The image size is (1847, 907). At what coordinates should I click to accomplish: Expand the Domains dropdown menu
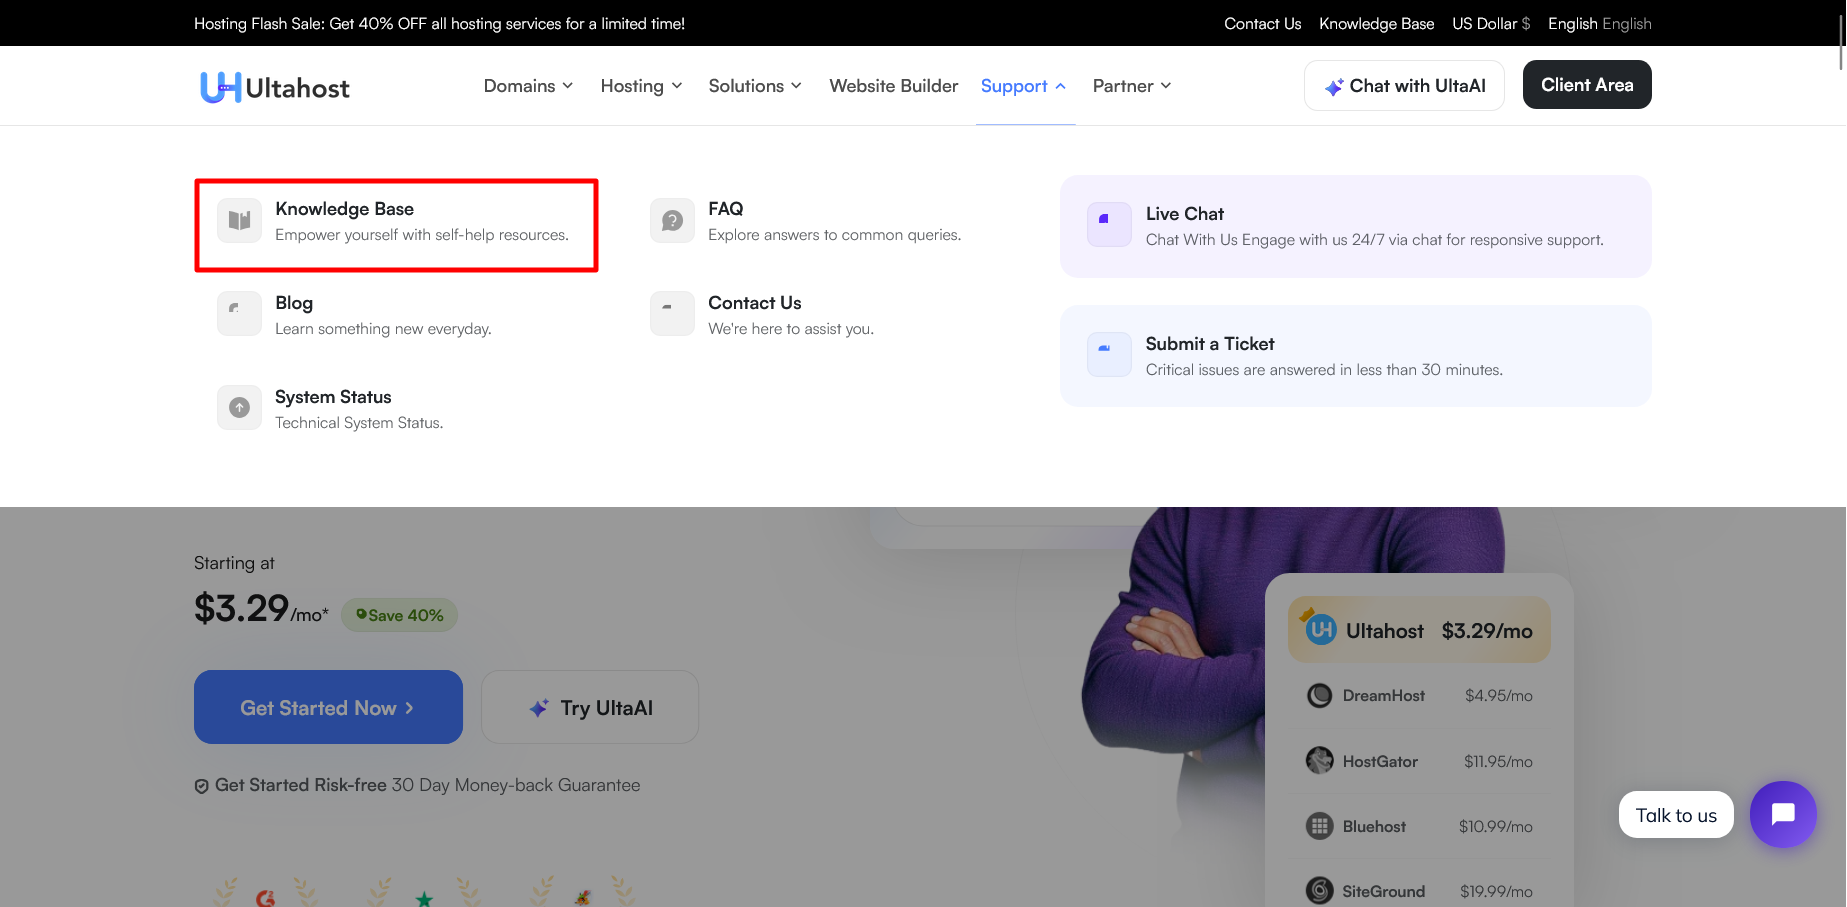[x=528, y=86]
